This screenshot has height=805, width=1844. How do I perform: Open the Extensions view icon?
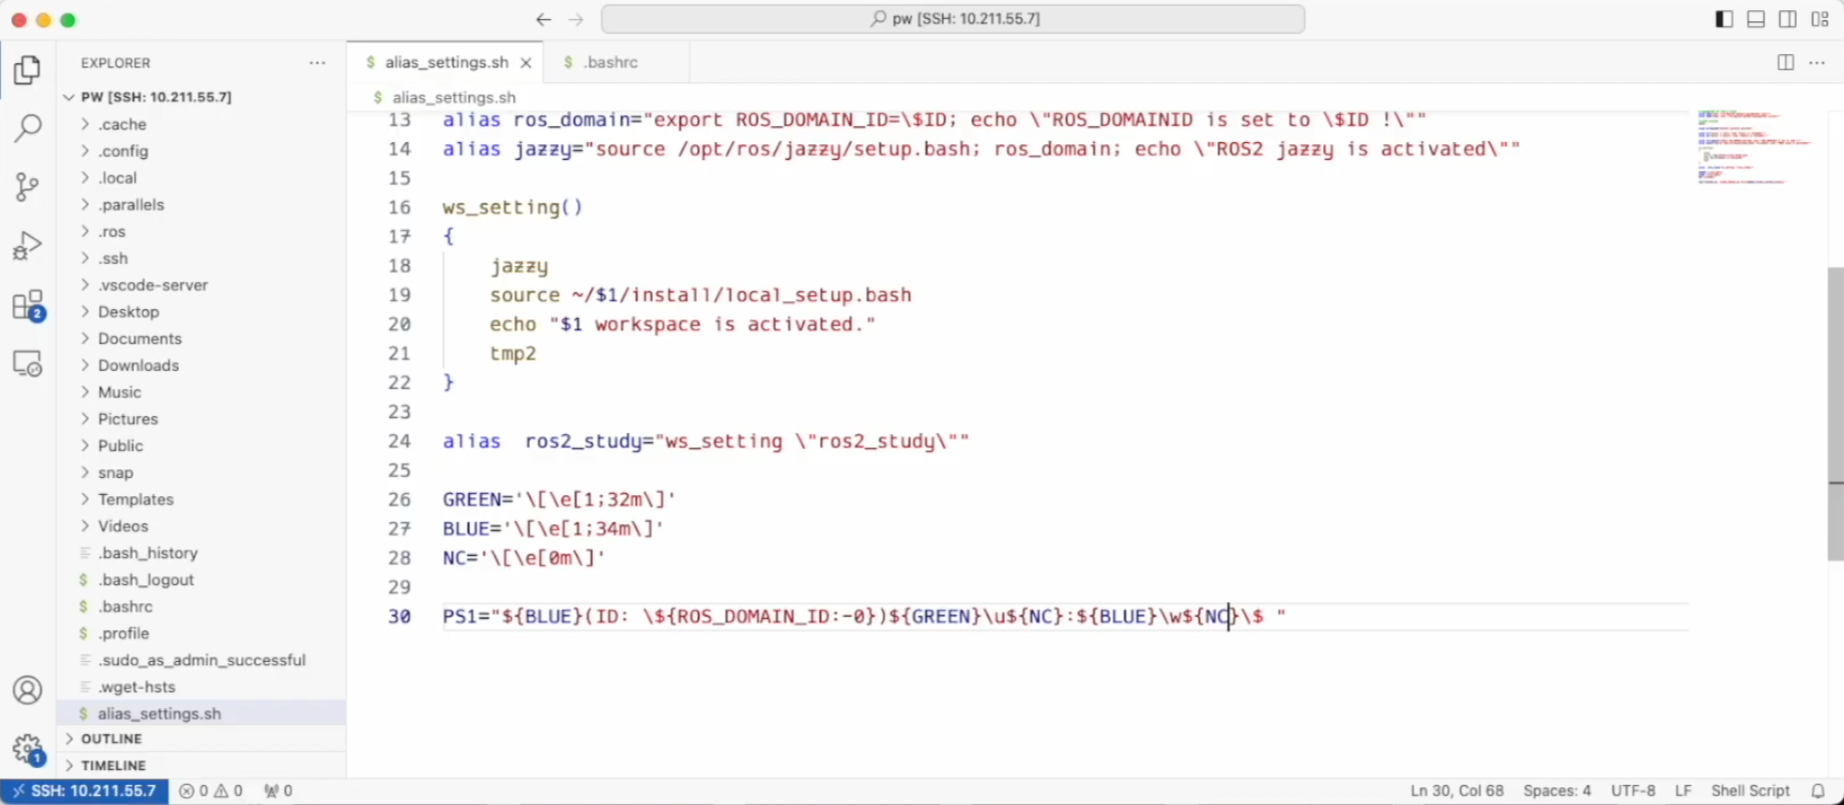click(28, 305)
